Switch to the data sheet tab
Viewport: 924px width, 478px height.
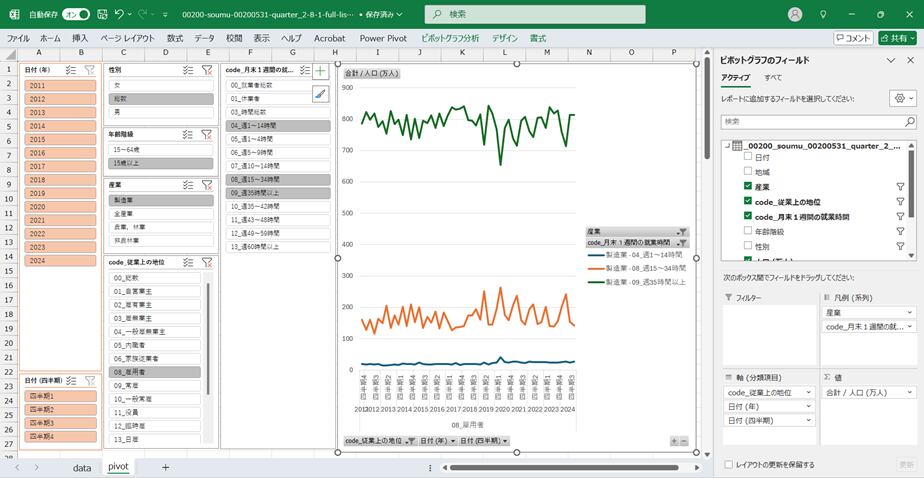coord(82,467)
